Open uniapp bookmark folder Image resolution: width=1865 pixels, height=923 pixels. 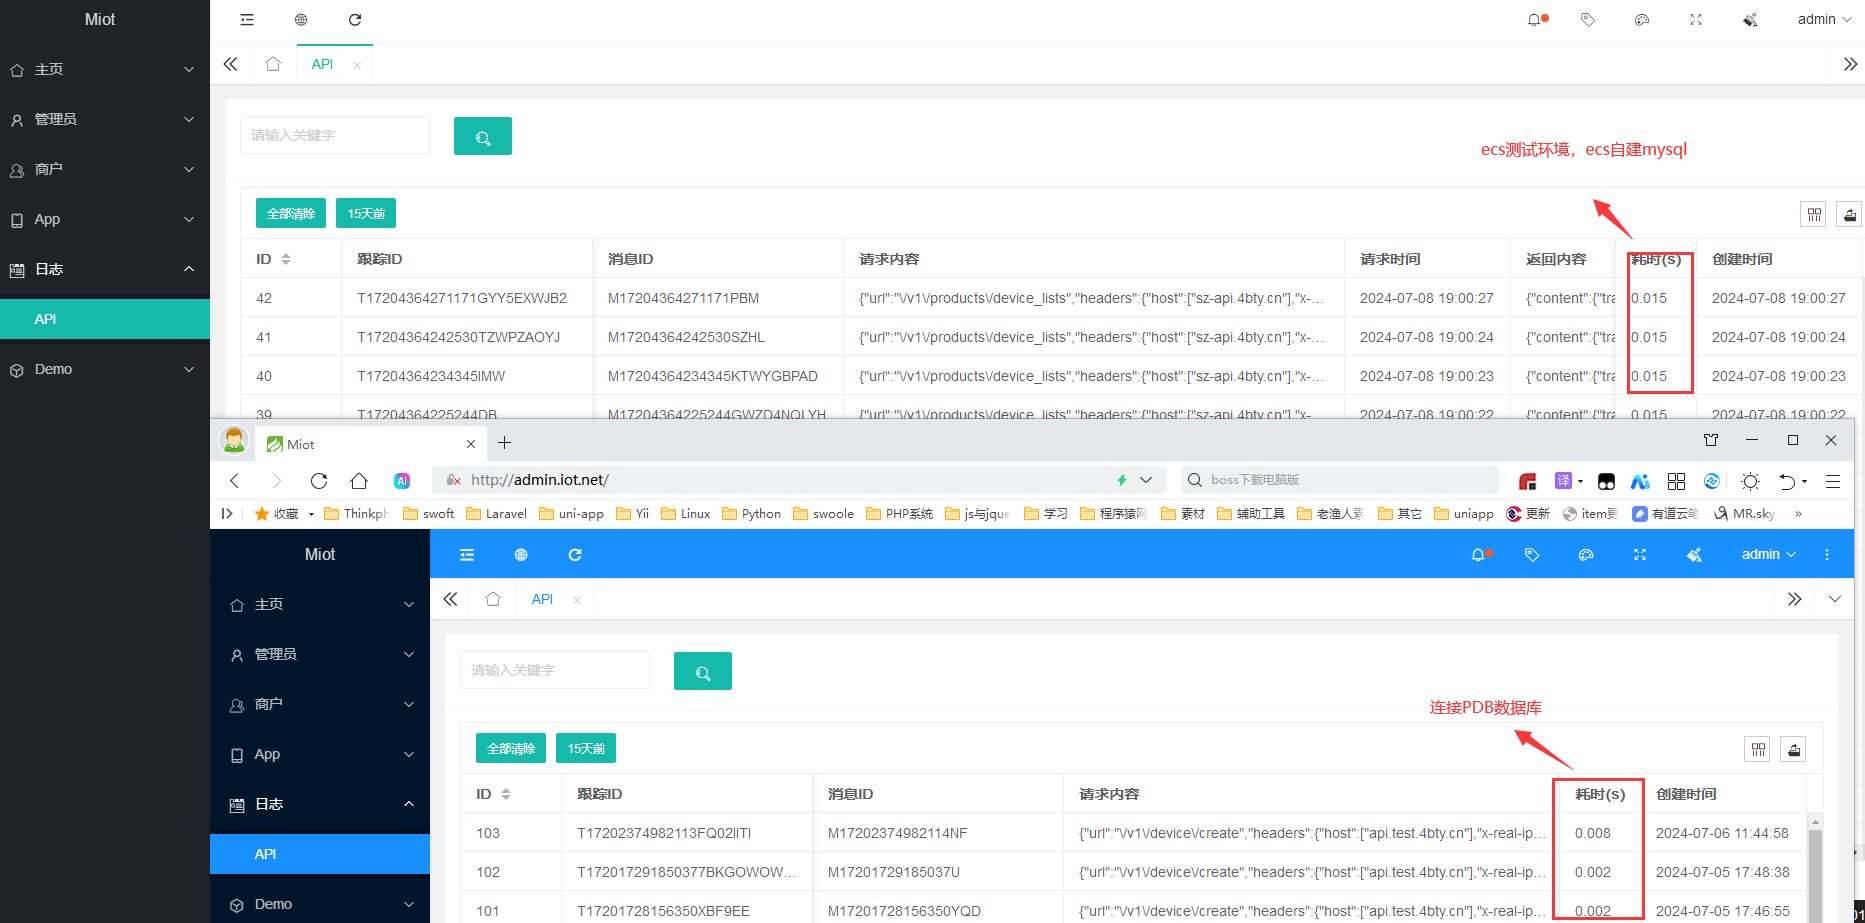click(x=1464, y=514)
